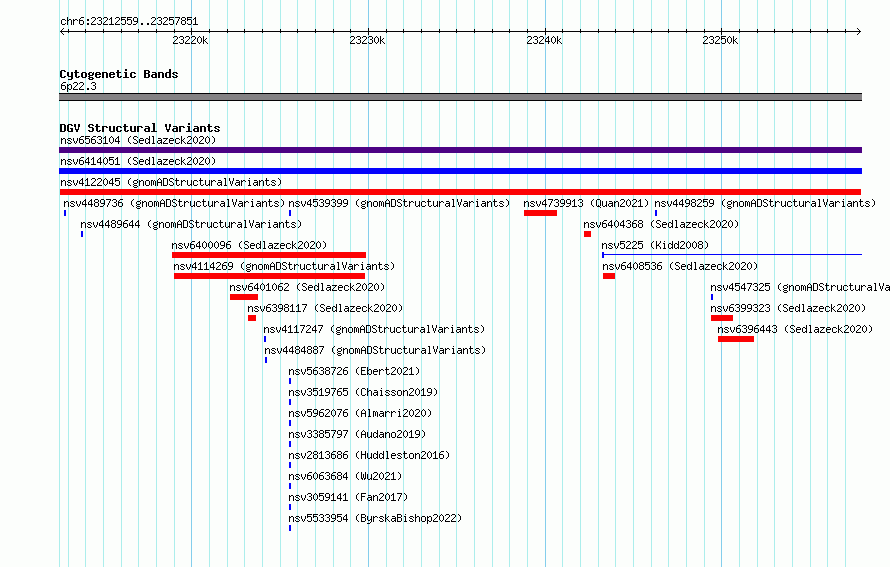The height and width of the screenshot is (567, 890).
Task: Click the nsv4489644 variant label
Action: [191, 224]
